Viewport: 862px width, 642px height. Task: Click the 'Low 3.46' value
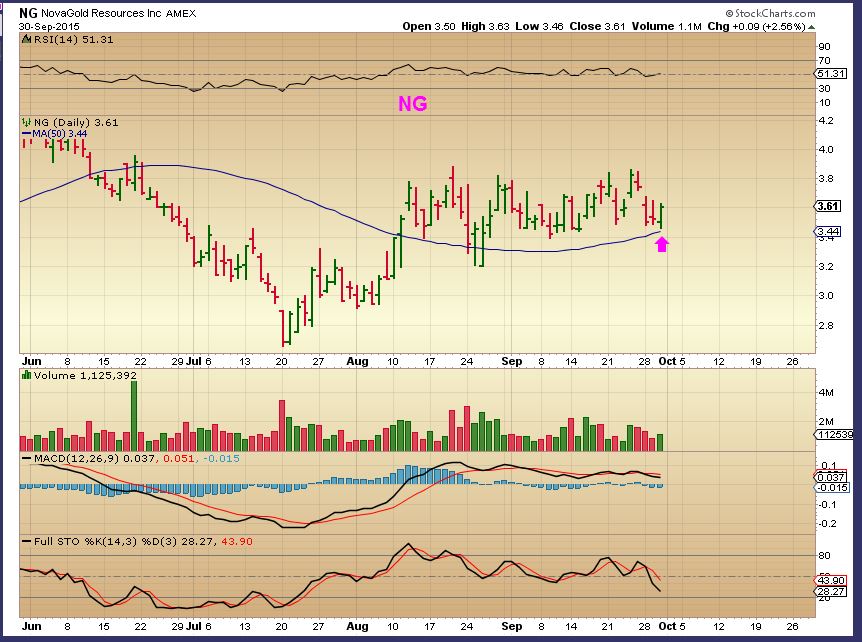tap(539, 26)
